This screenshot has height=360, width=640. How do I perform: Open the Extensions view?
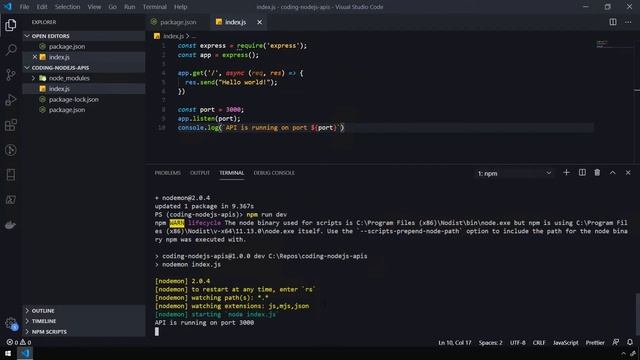(x=11, y=125)
